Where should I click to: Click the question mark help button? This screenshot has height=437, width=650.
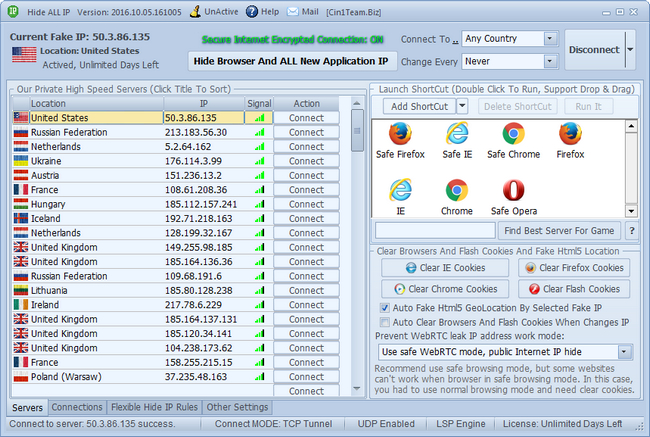tap(631, 231)
